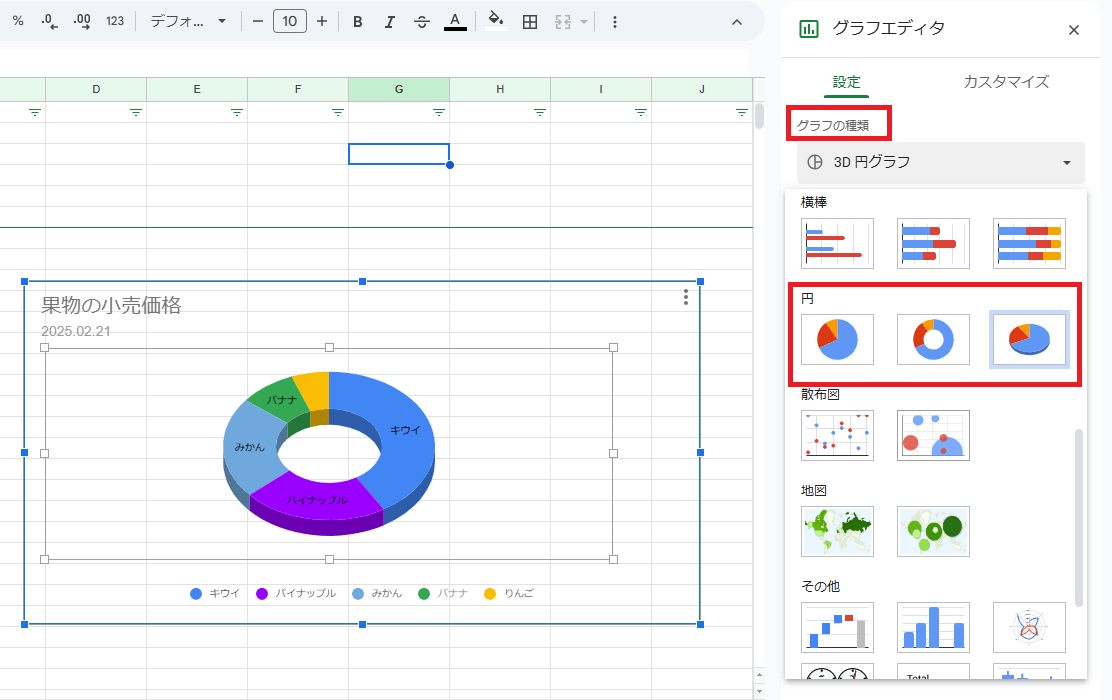Click the キウイ legend entry
This screenshot has width=1112, height=700.
click(216, 594)
